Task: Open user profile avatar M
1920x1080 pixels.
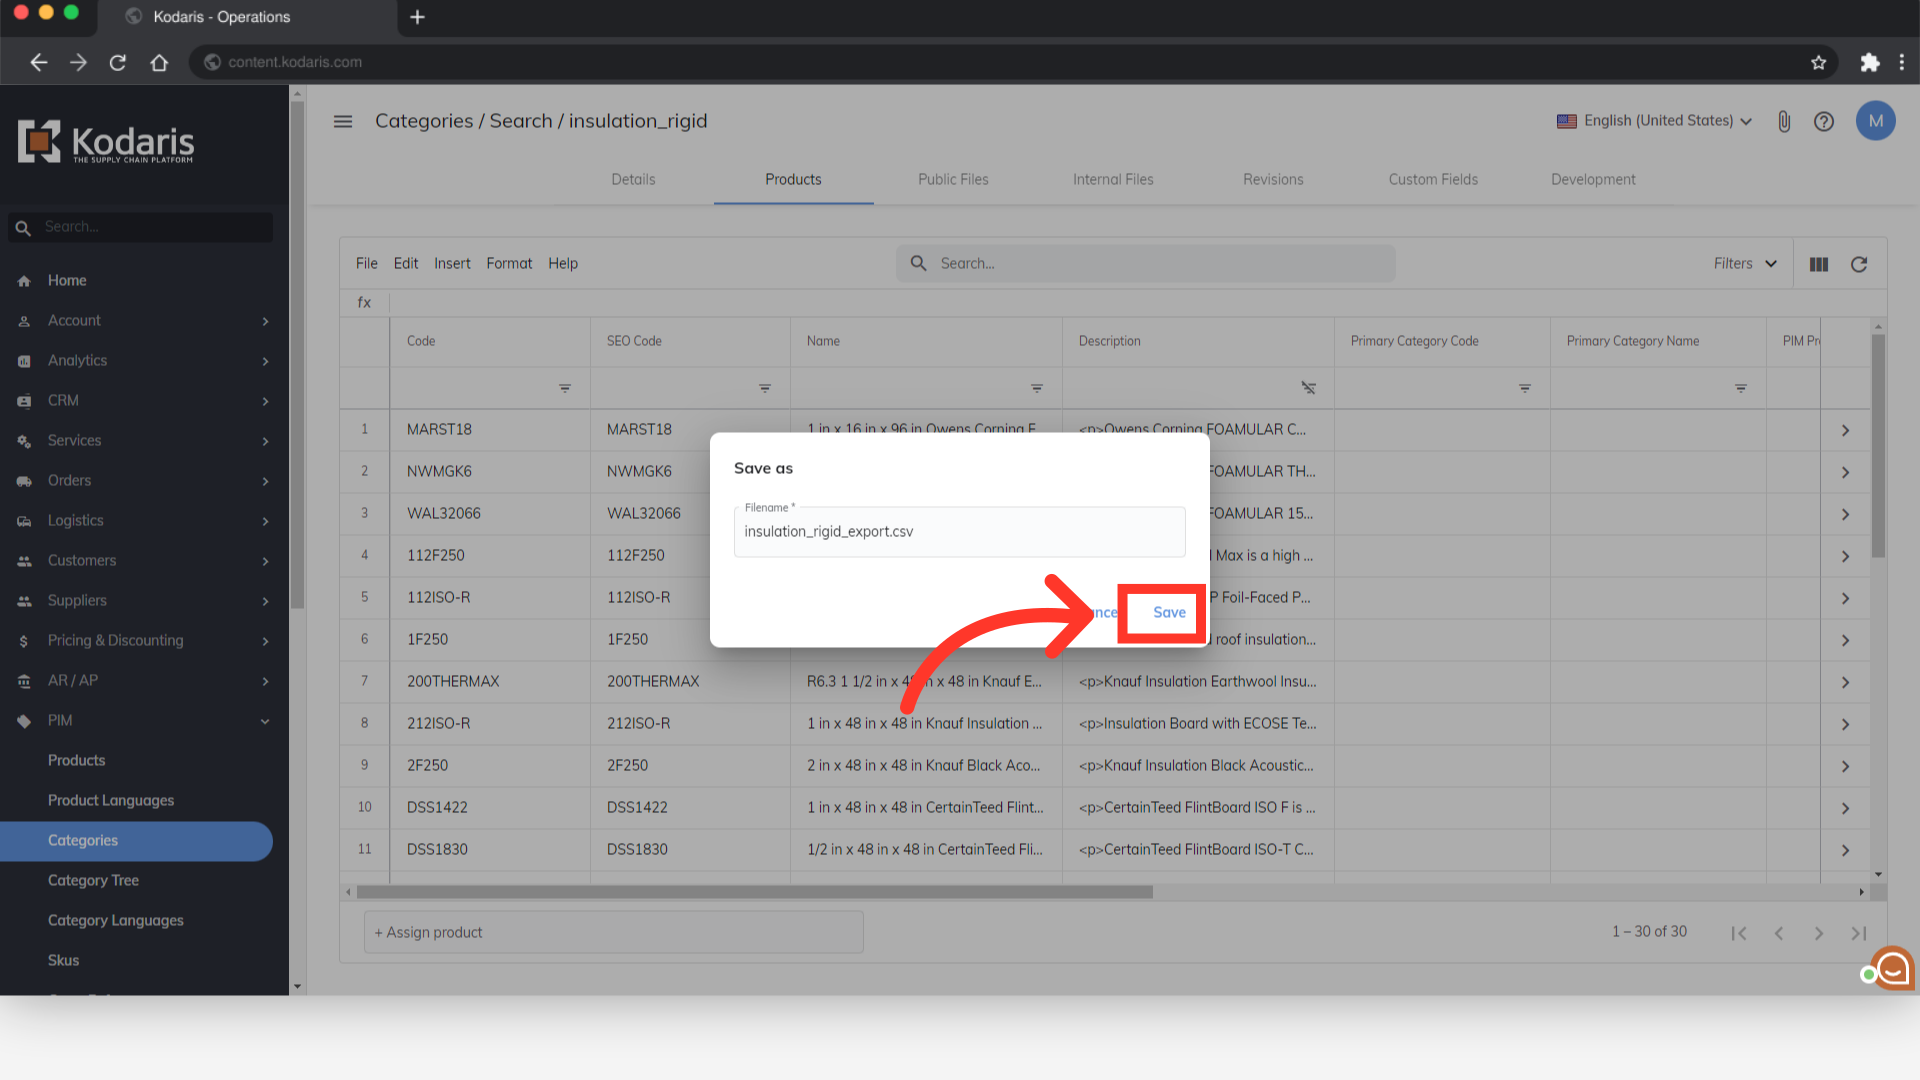Action: (x=1875, y=121)
